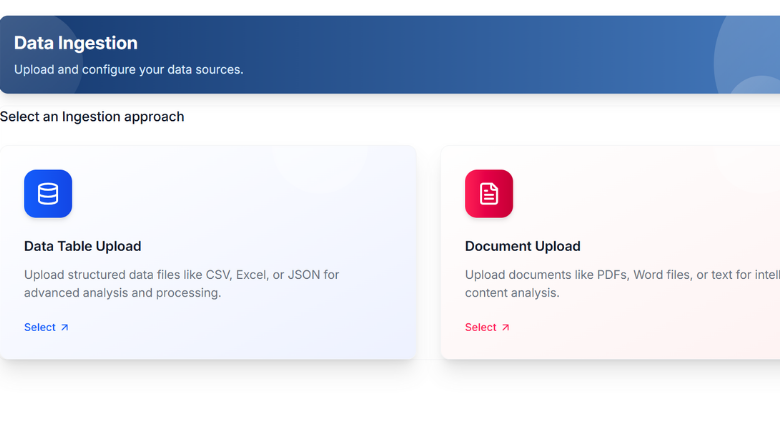The image size is (780, 439).
Task: Click the 'Select an Ingestion approach' label
Action: (x=92, y=117)
